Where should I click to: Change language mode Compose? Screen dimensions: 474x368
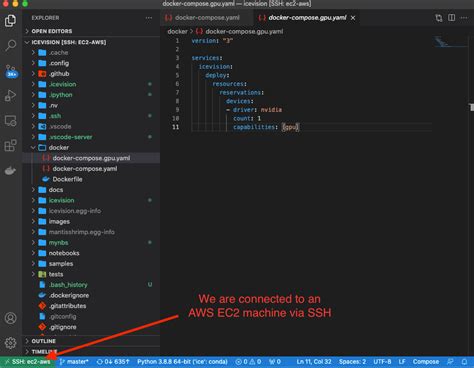point(426,362)
